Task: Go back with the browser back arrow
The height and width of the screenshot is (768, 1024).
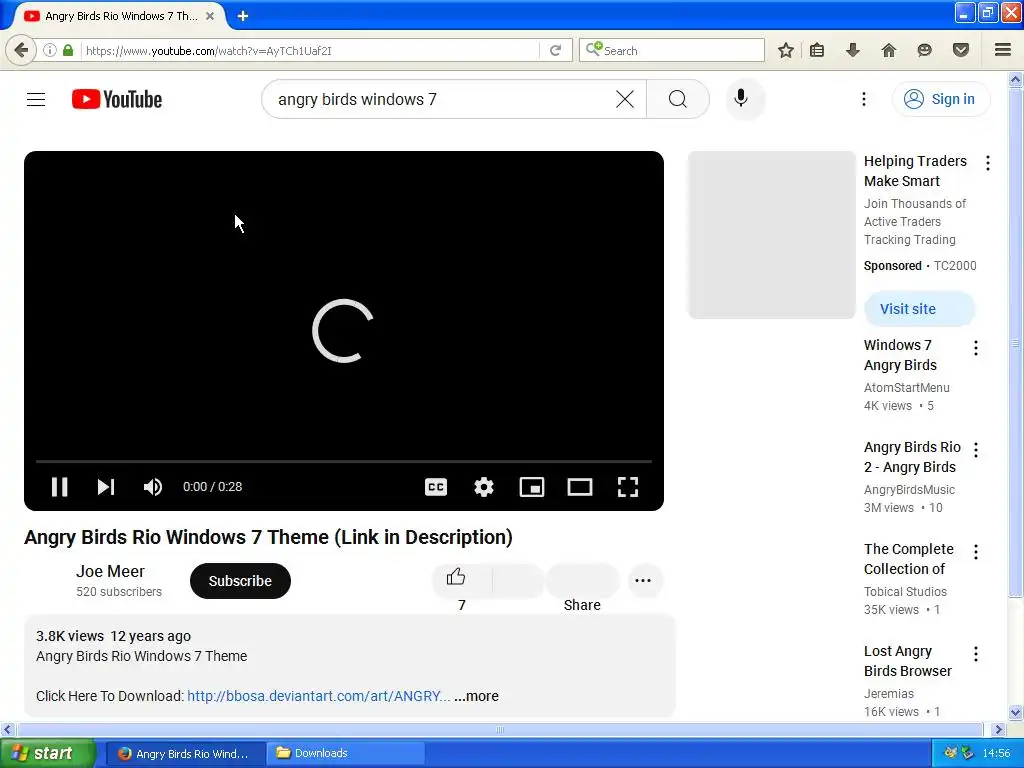Action: 21,50
